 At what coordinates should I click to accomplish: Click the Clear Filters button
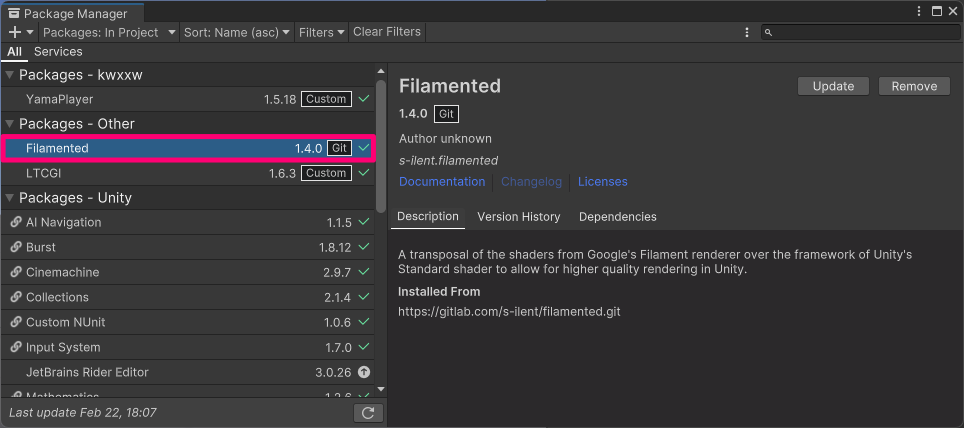[387, 32]
